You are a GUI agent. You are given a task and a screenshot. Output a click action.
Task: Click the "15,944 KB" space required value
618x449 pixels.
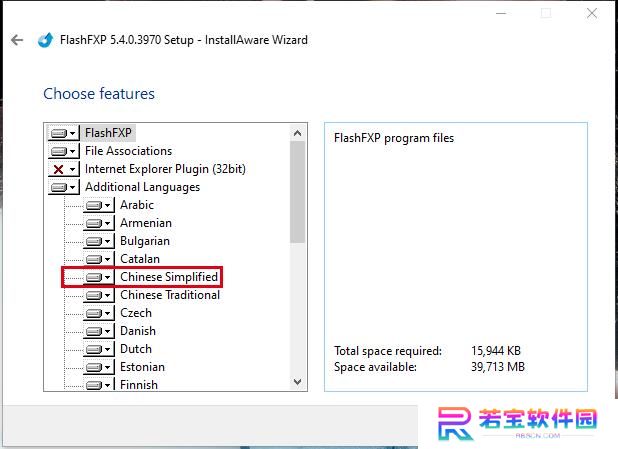click(x=496, y=351)
